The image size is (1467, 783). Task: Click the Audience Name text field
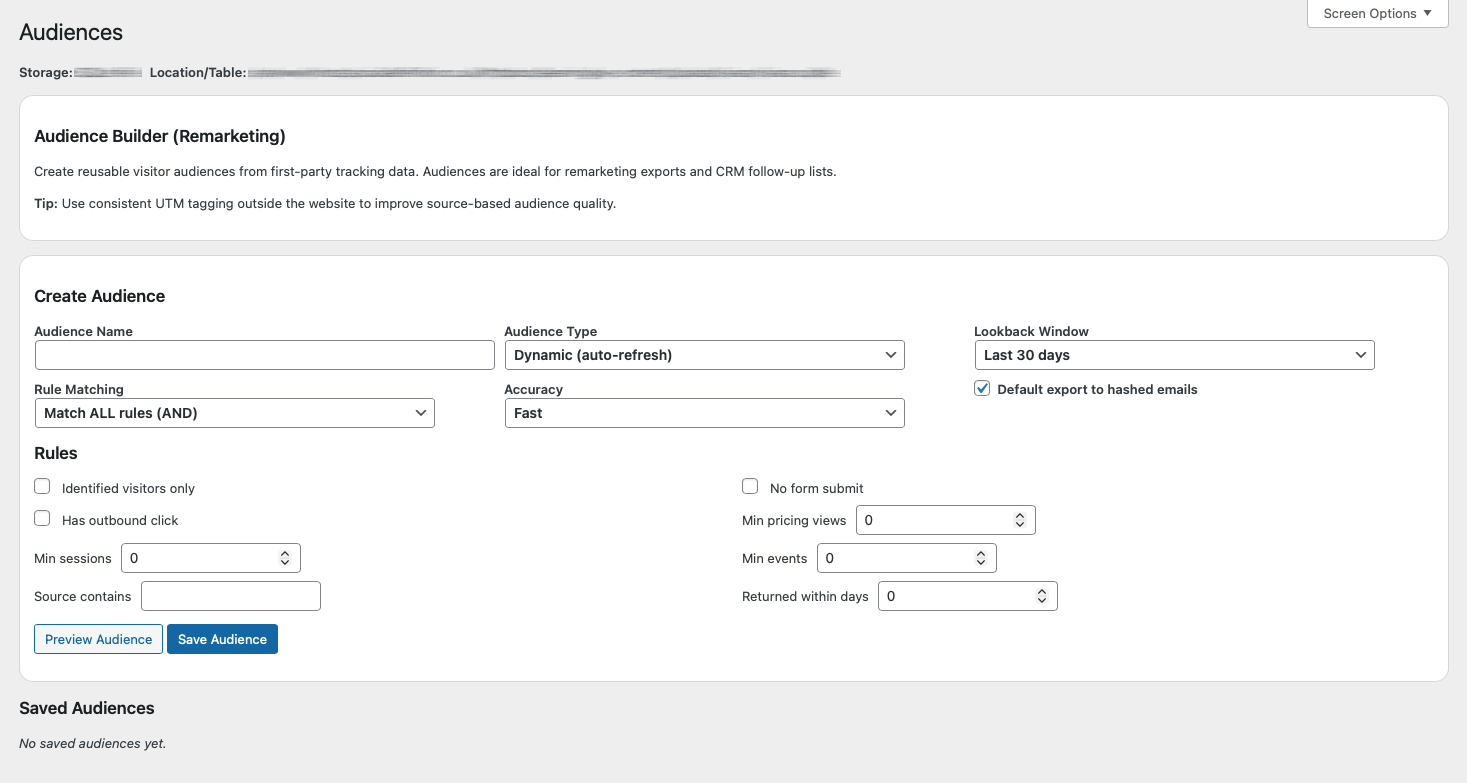(264, 355)
